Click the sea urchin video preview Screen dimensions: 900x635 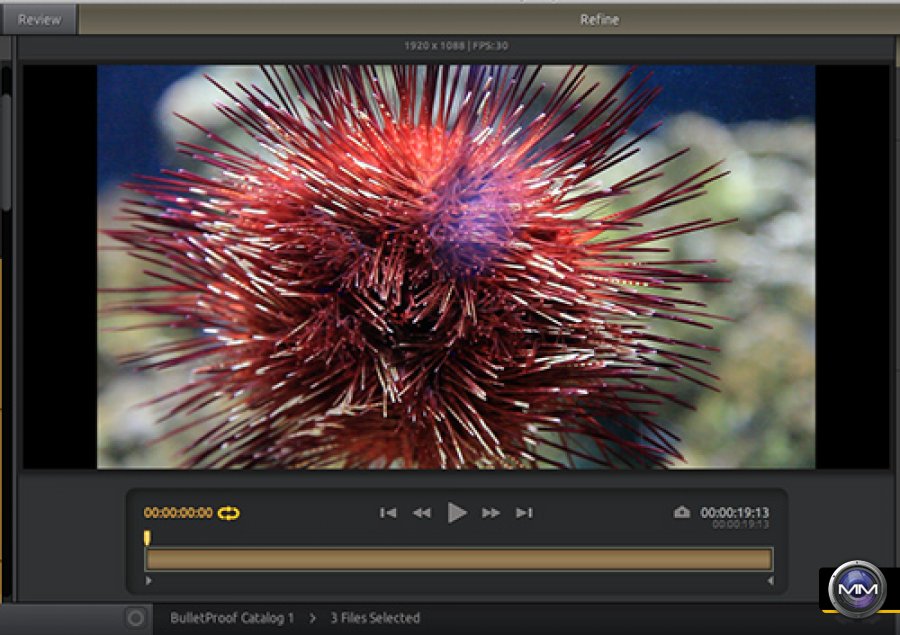point(456,267)
